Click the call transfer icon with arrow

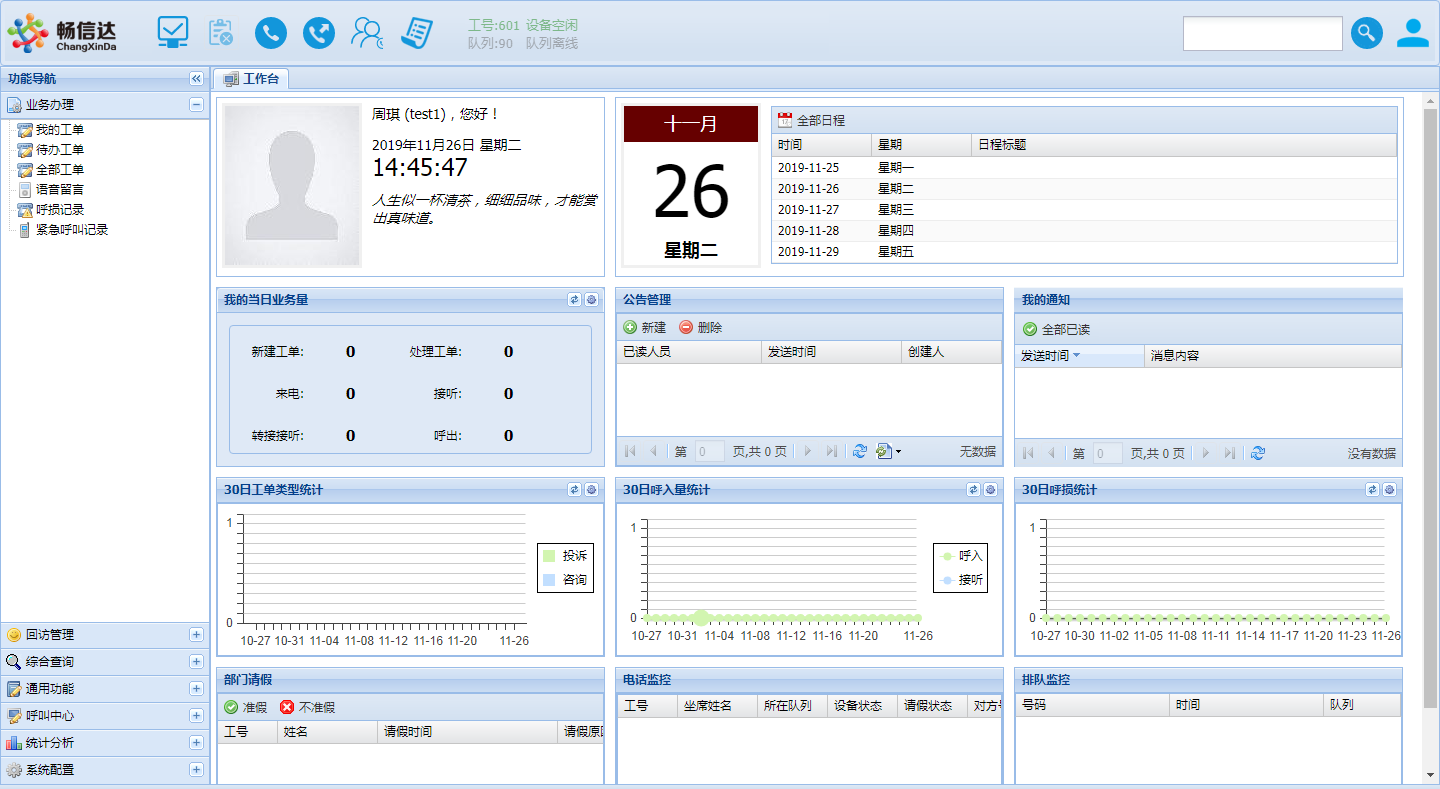click(x=319, y=33)
